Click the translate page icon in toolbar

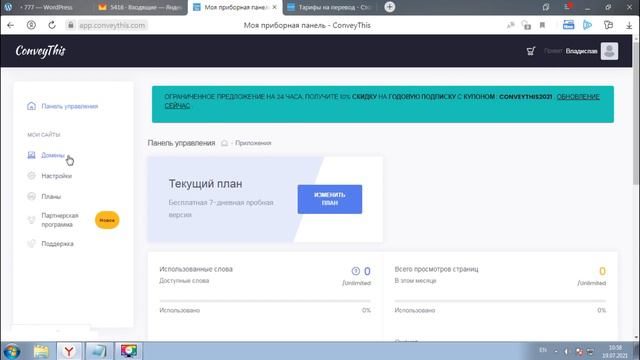tap(511, 25)
